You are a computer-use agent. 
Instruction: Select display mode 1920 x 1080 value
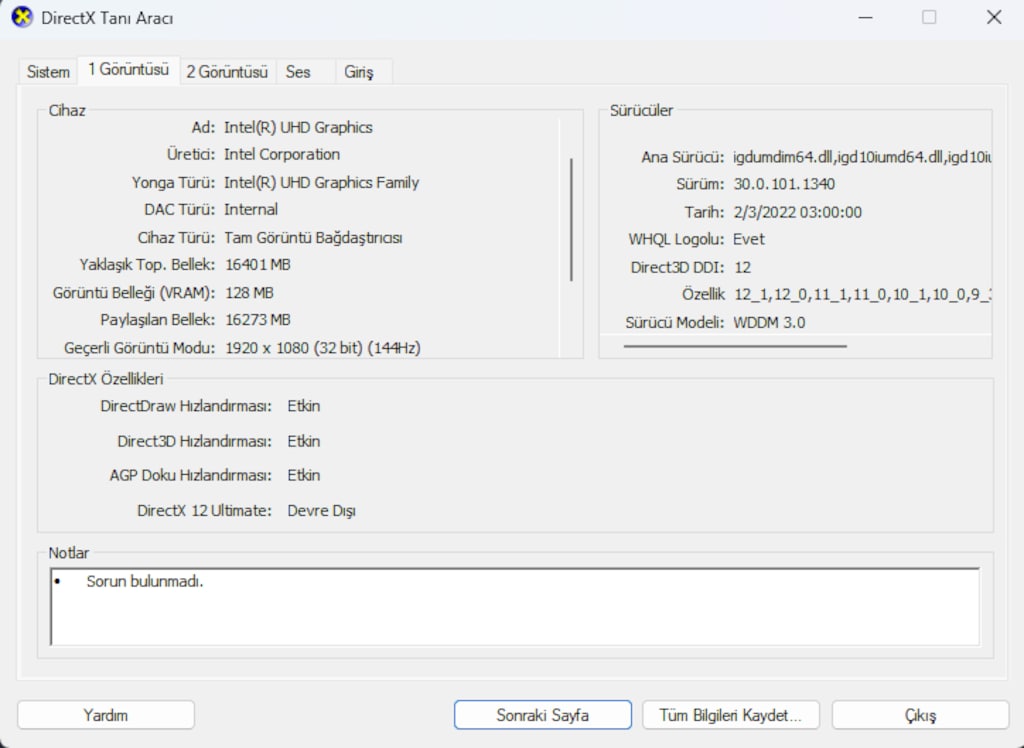pos(323,348)
